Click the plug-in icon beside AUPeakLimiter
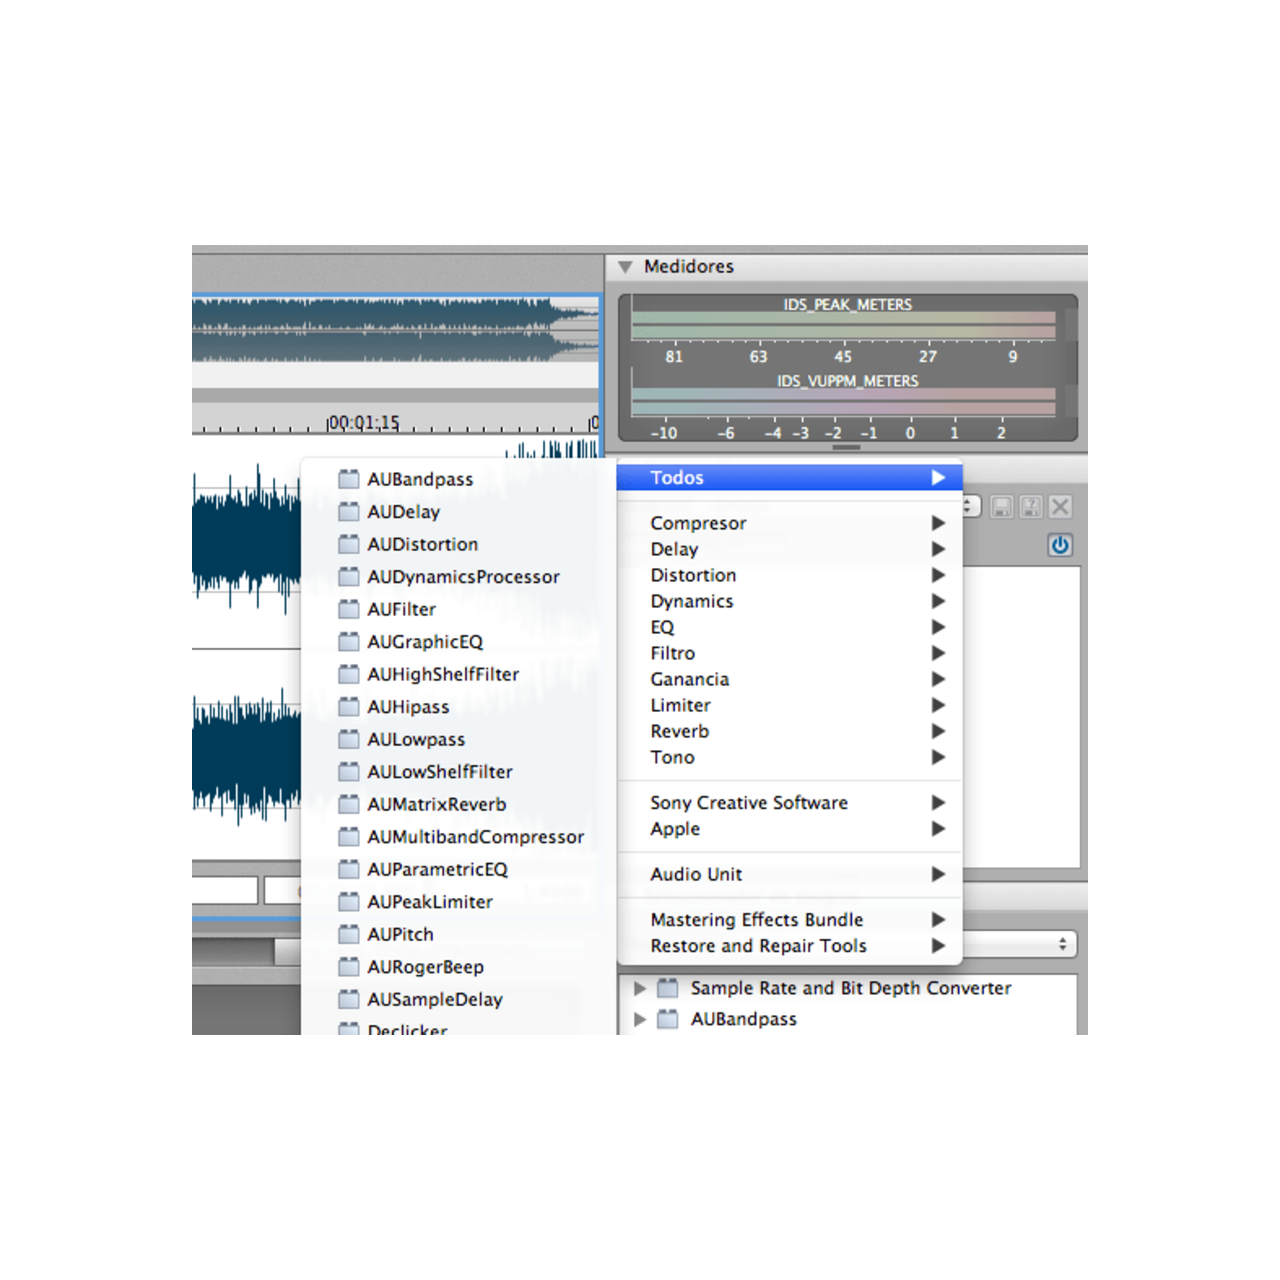 point(348,902)
